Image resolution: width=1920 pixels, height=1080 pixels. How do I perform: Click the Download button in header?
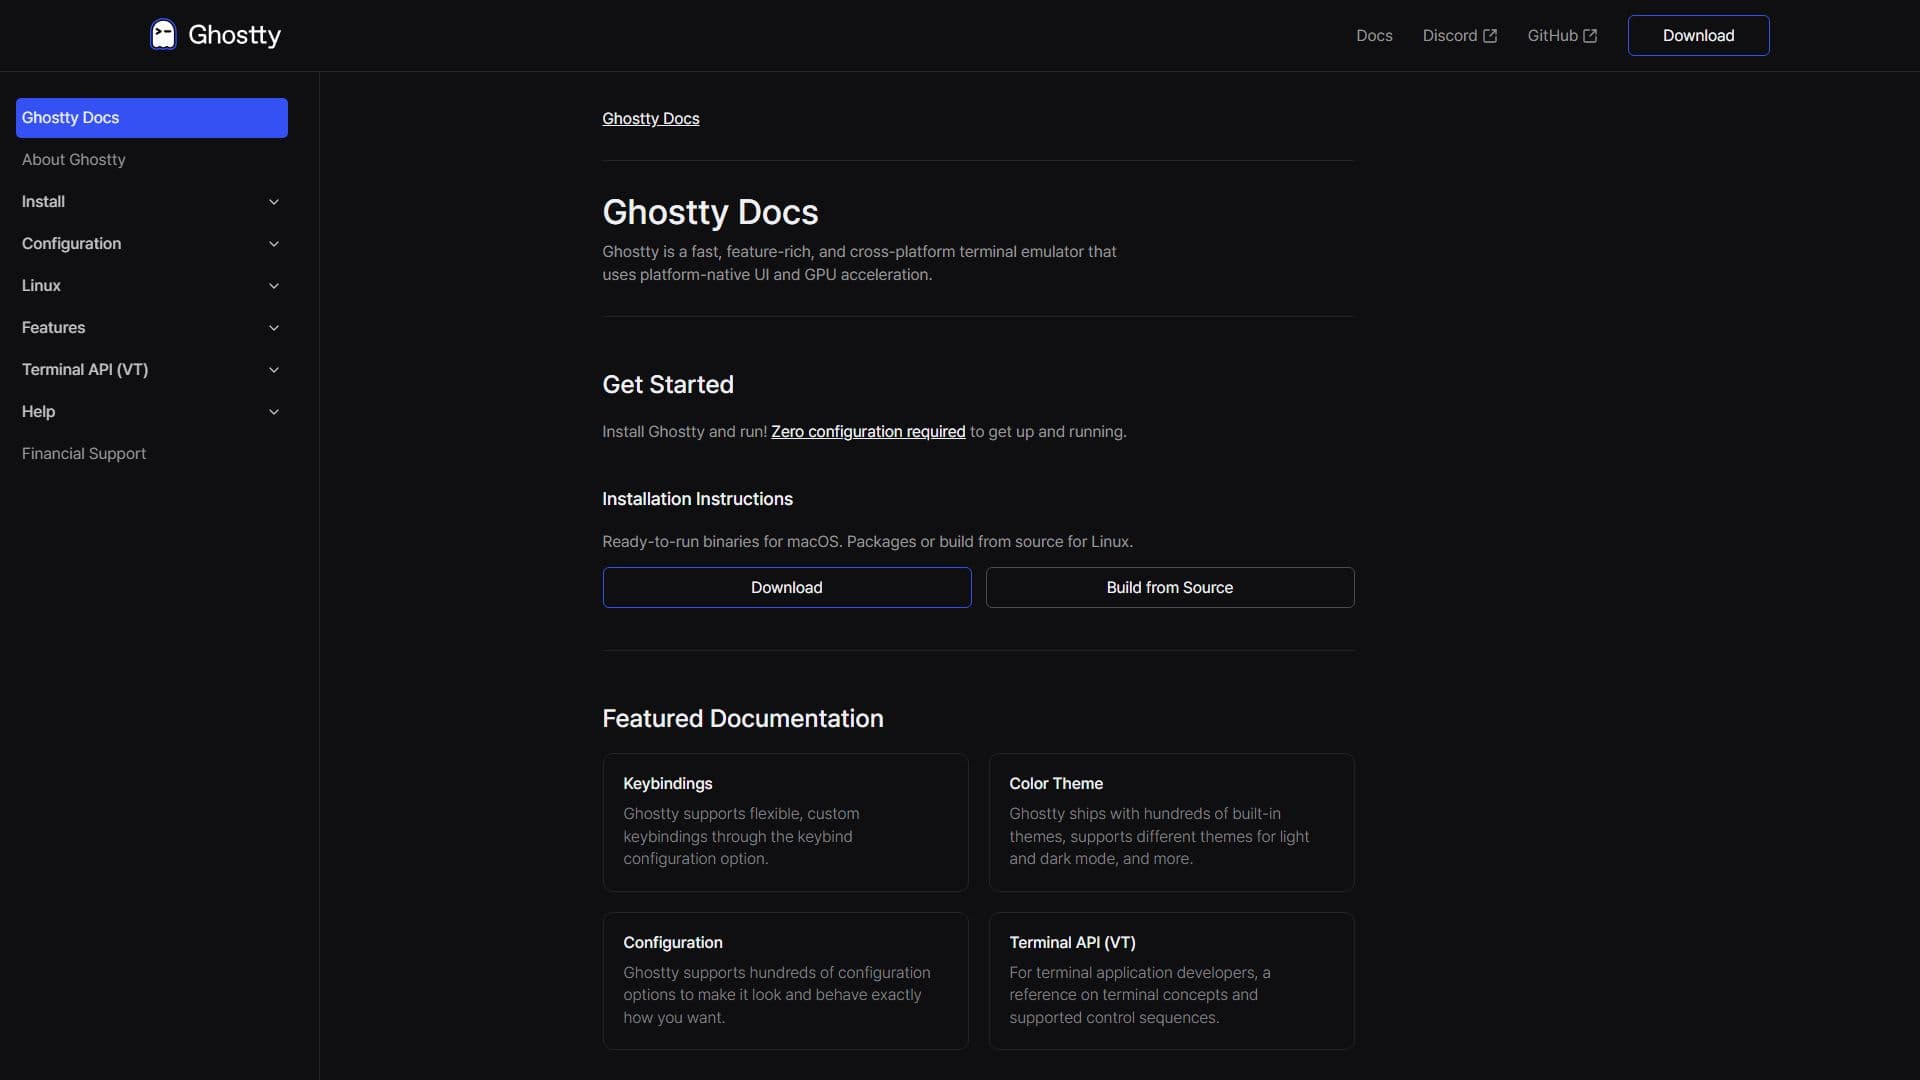[1698, 36]
